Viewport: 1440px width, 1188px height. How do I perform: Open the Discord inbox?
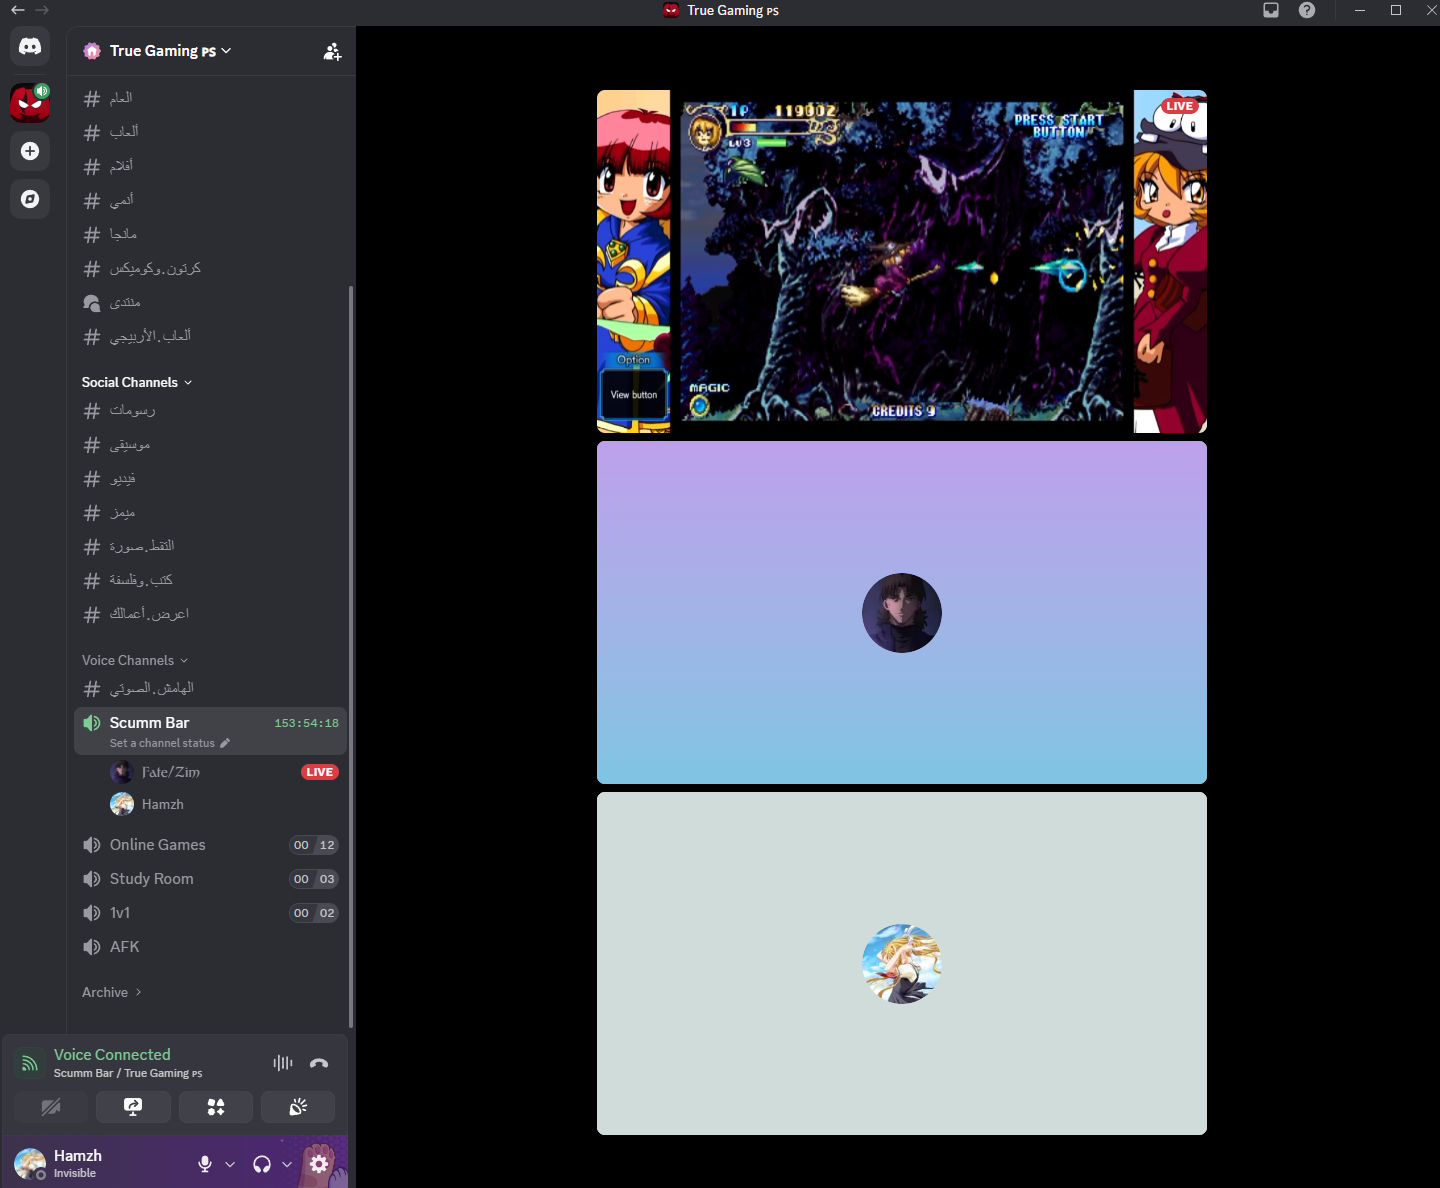[1271, 10]
